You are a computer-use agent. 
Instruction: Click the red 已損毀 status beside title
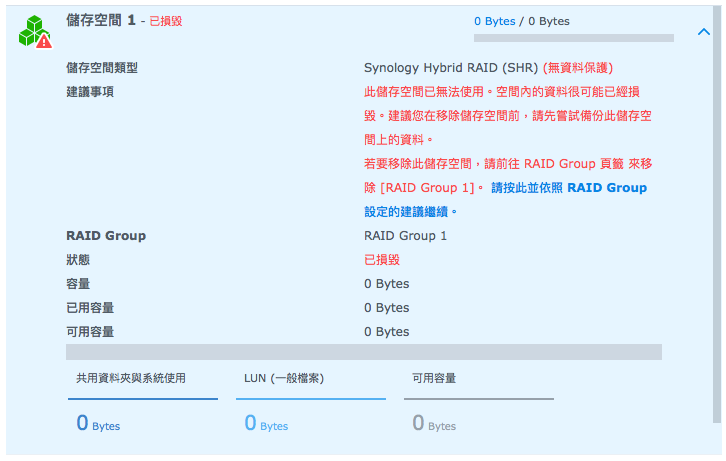[x=166, y=21]
